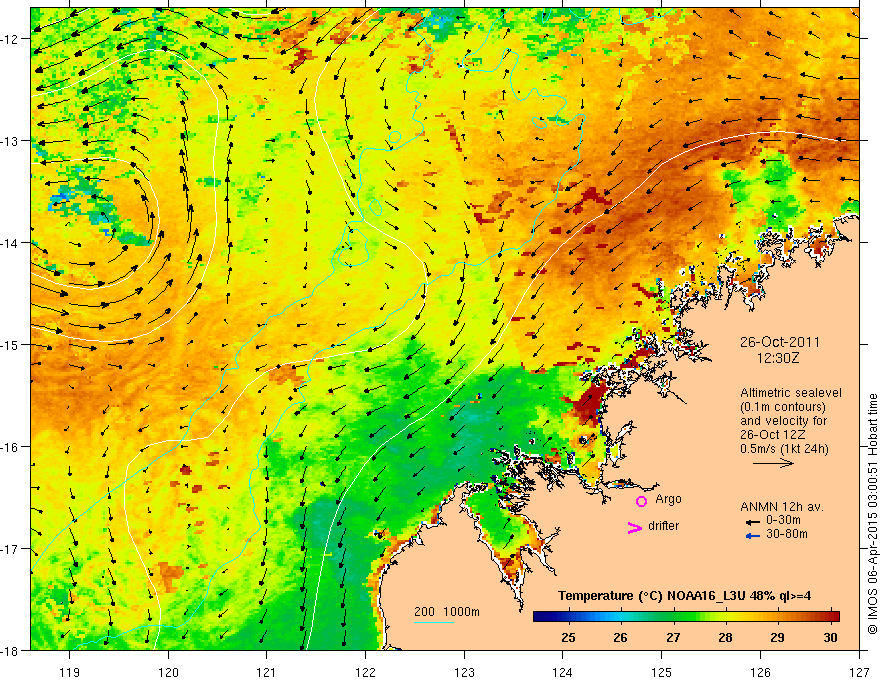The height and width of the screenshot is (680, 880).
Task: Click the 'Temperature (°C) NOAA16_L3U' title
Action: 652,596
